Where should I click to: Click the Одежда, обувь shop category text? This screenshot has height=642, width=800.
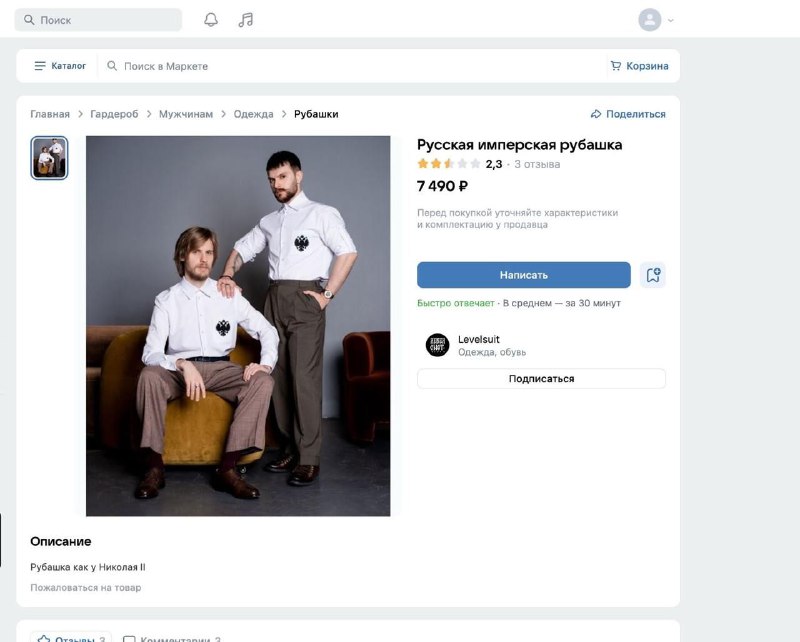[x=492, y=352]
